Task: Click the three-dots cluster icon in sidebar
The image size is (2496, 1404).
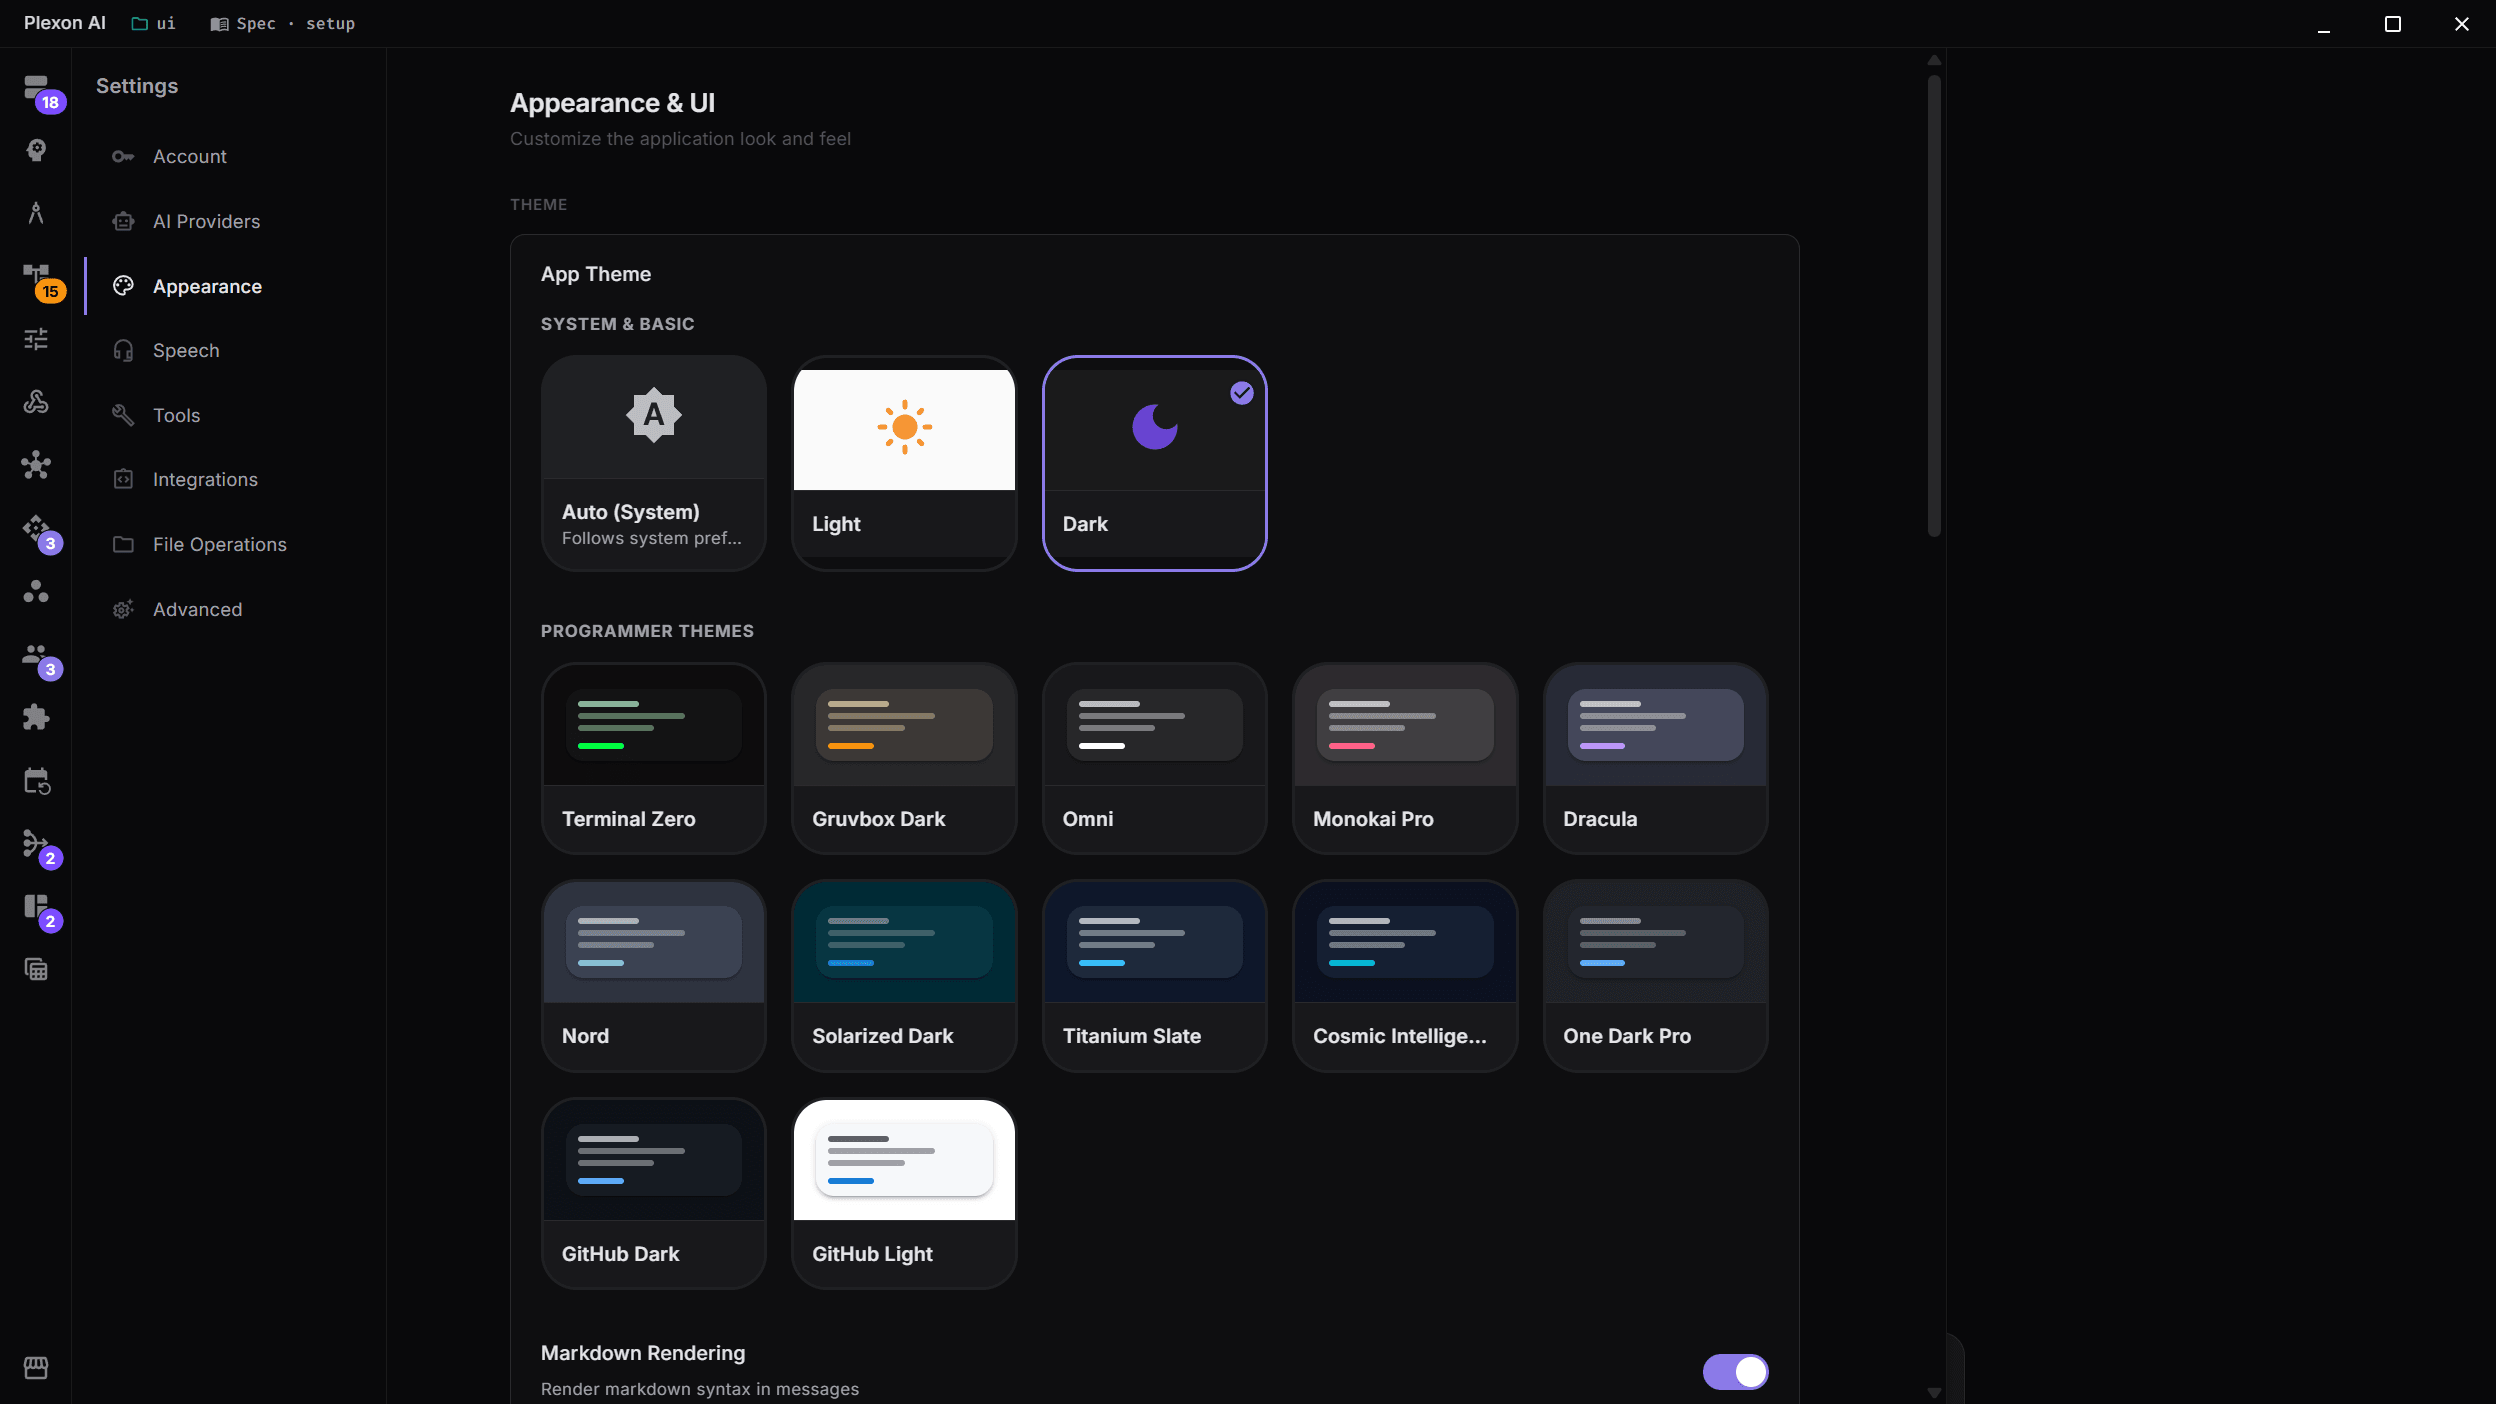Action: point(37,591)
